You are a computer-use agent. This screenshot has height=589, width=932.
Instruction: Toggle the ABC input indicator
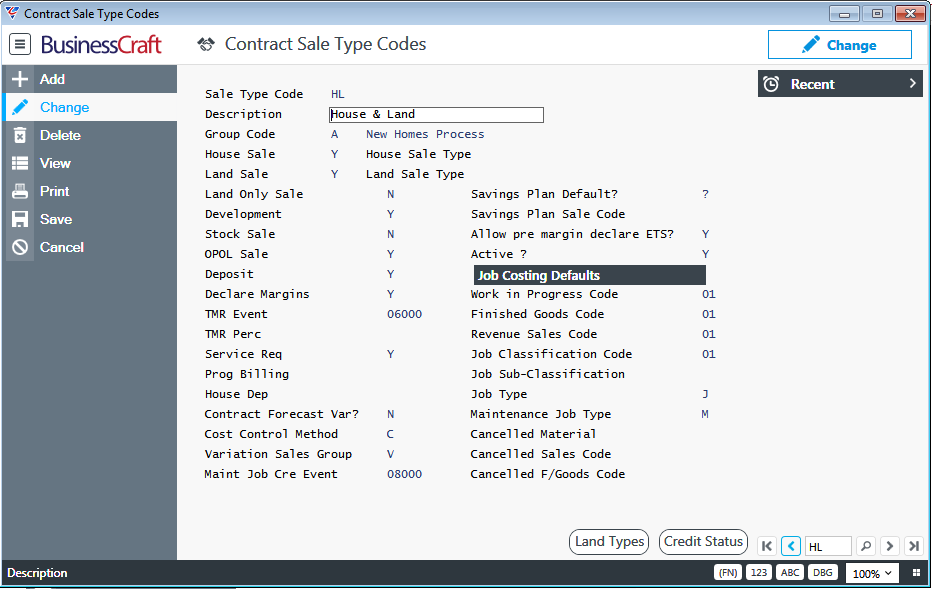click(790, 572)
